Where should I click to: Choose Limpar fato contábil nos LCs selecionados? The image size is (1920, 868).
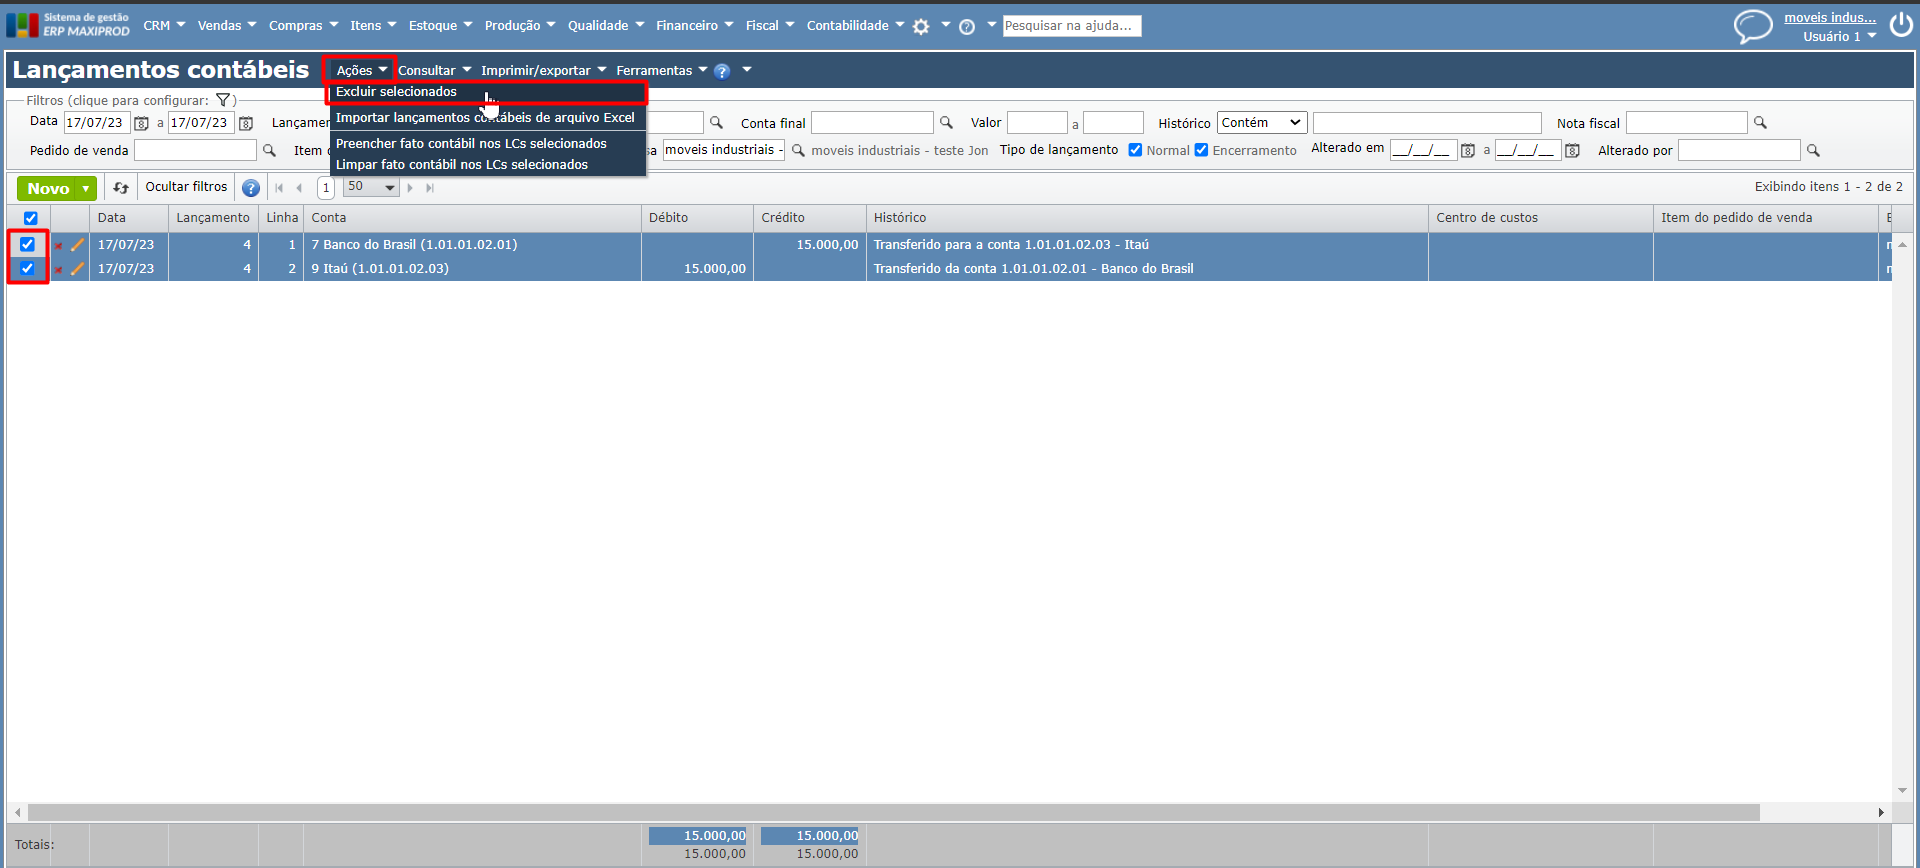tap(488, 165)
